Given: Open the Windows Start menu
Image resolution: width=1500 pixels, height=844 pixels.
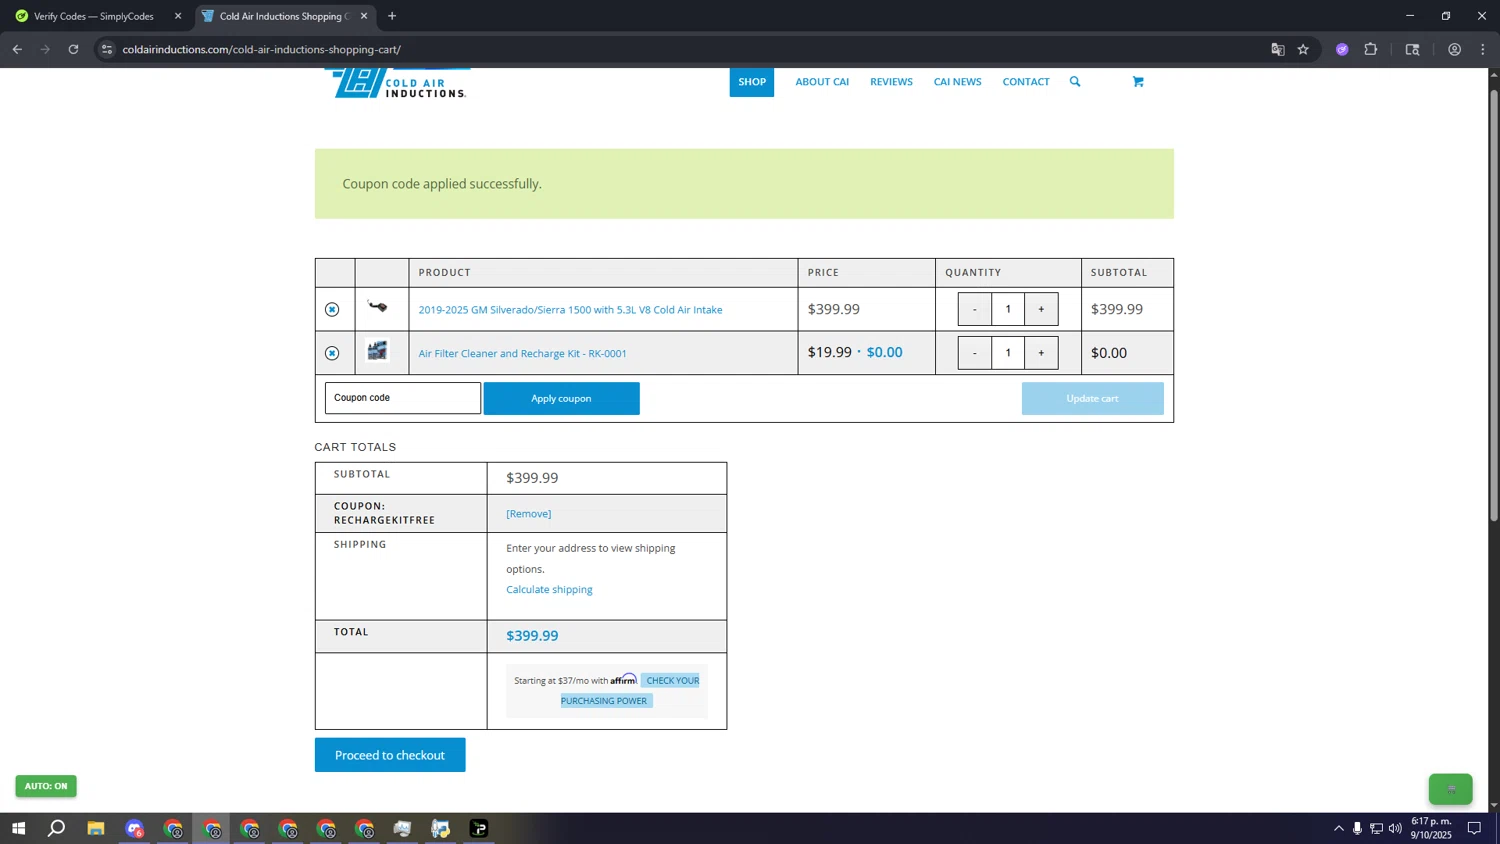Looking at the screenshot, I should pos(18,829).
